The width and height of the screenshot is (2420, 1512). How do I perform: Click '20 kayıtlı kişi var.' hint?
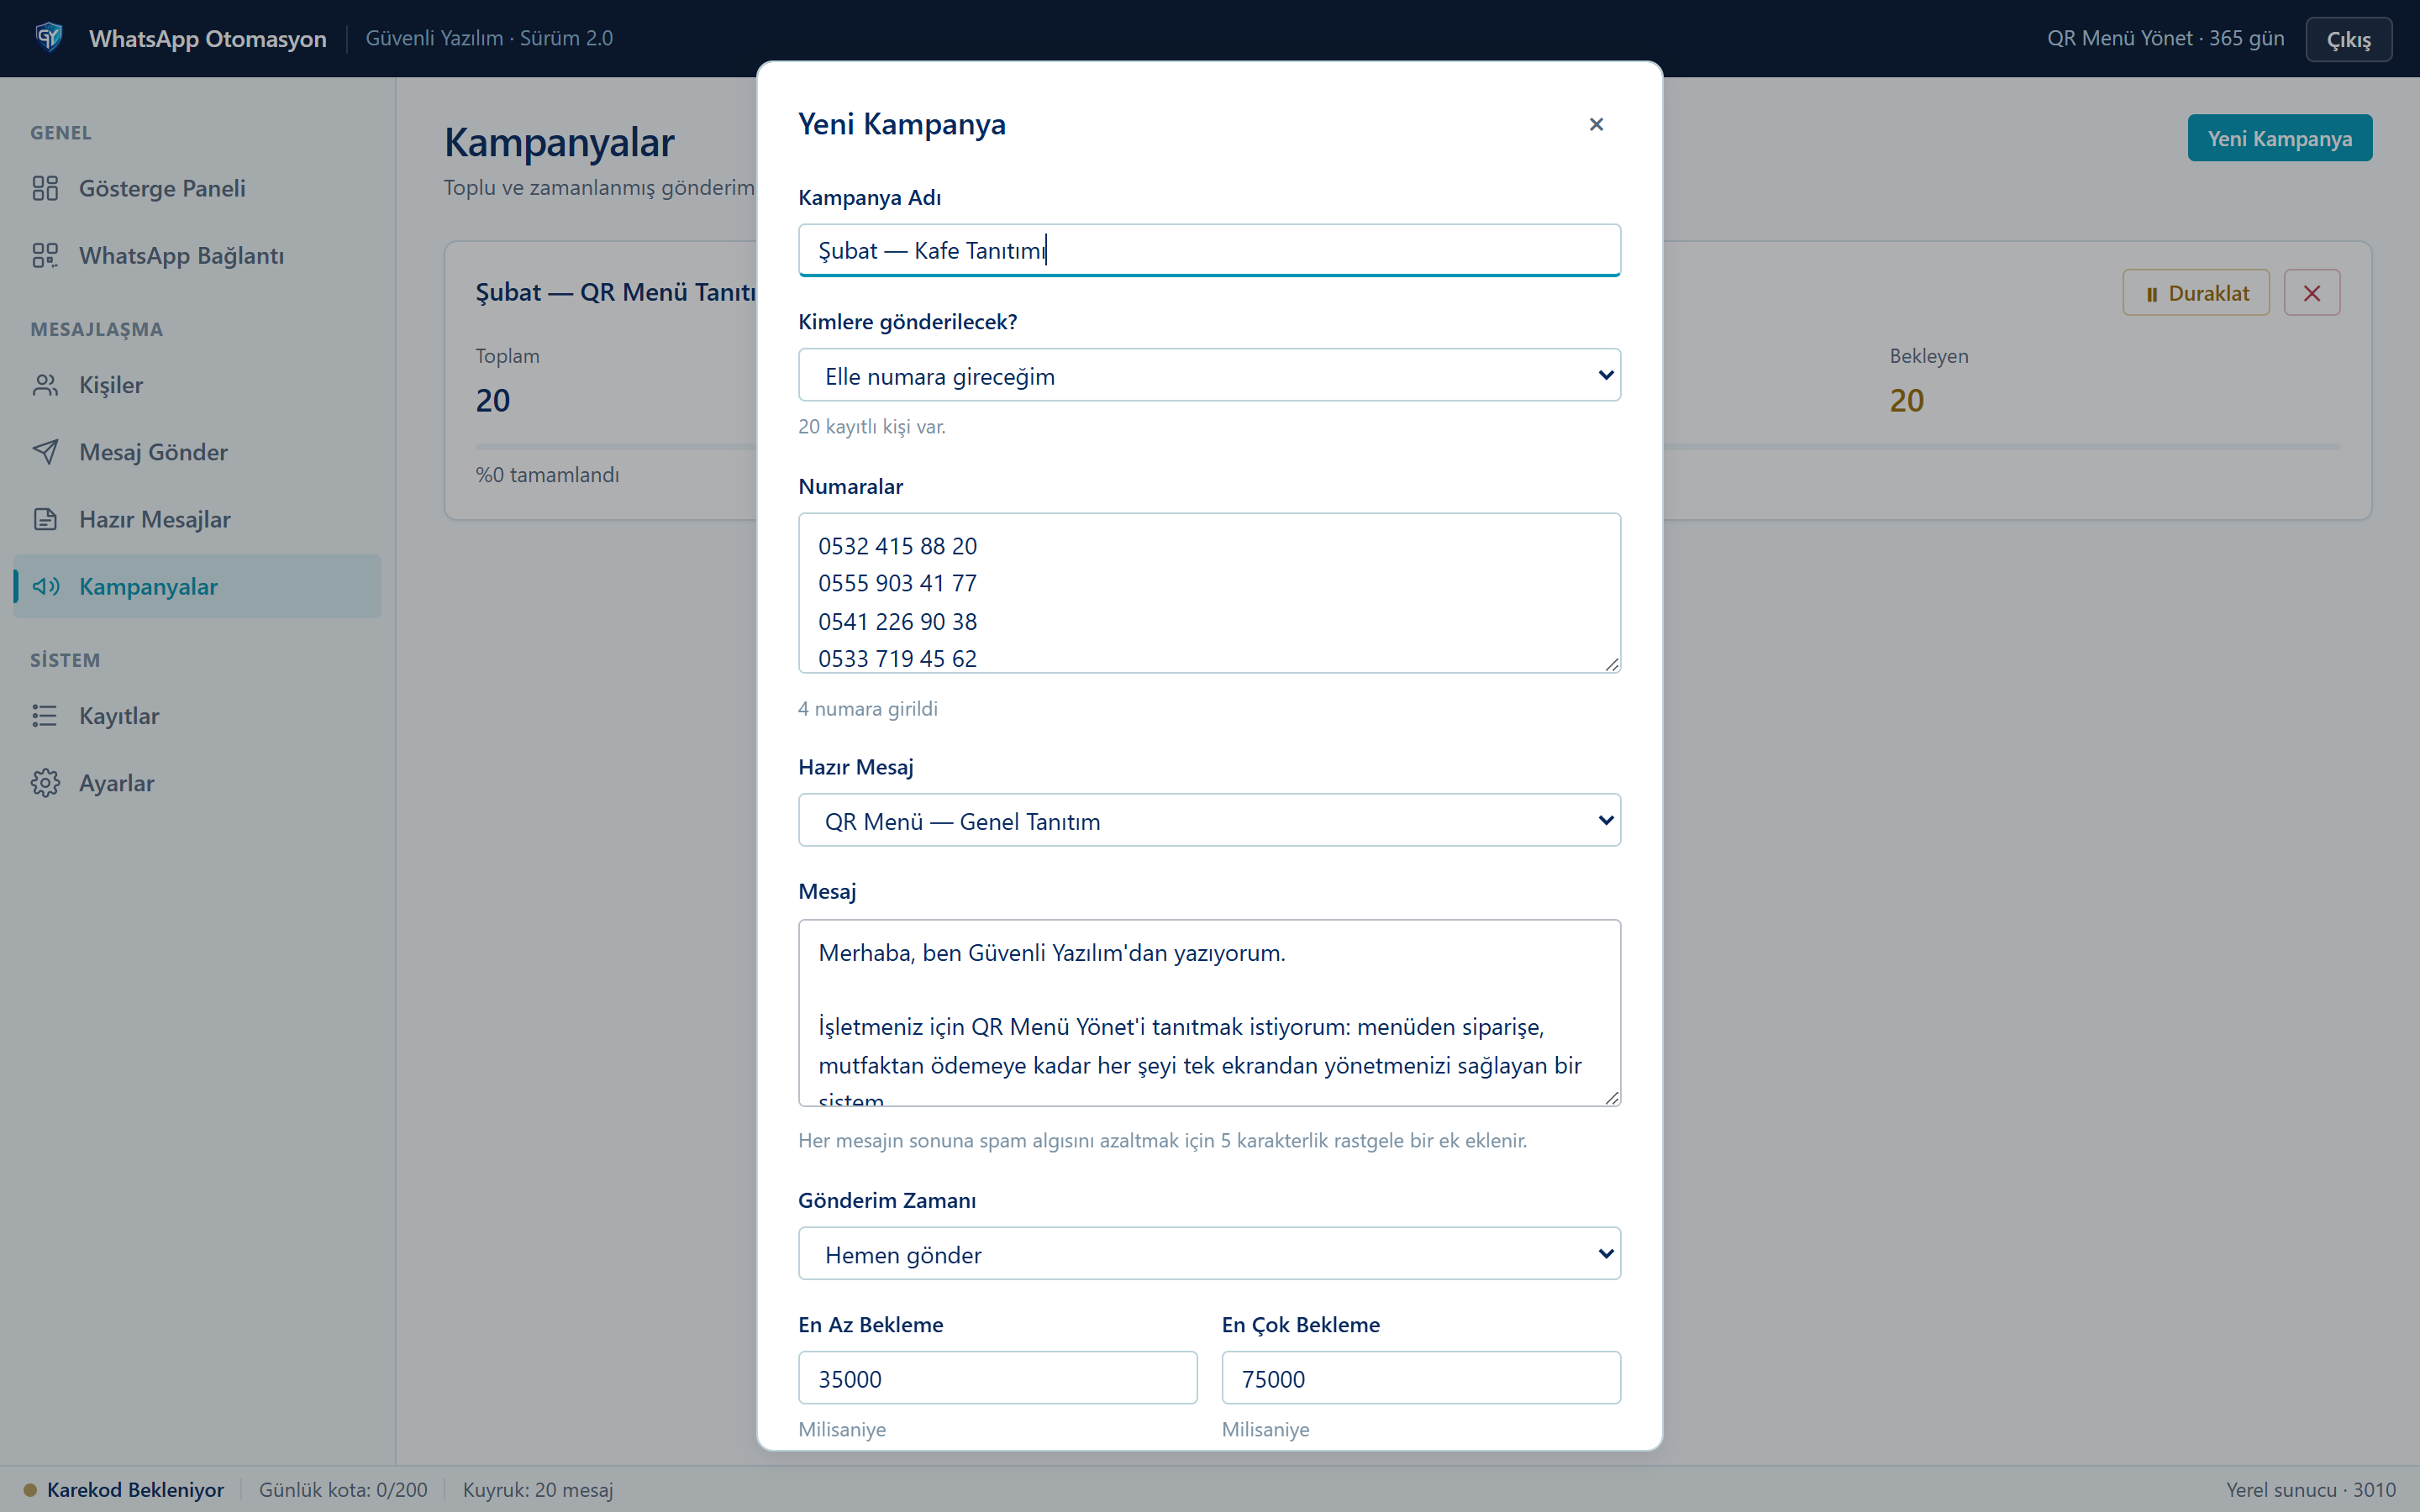[872, 426]
